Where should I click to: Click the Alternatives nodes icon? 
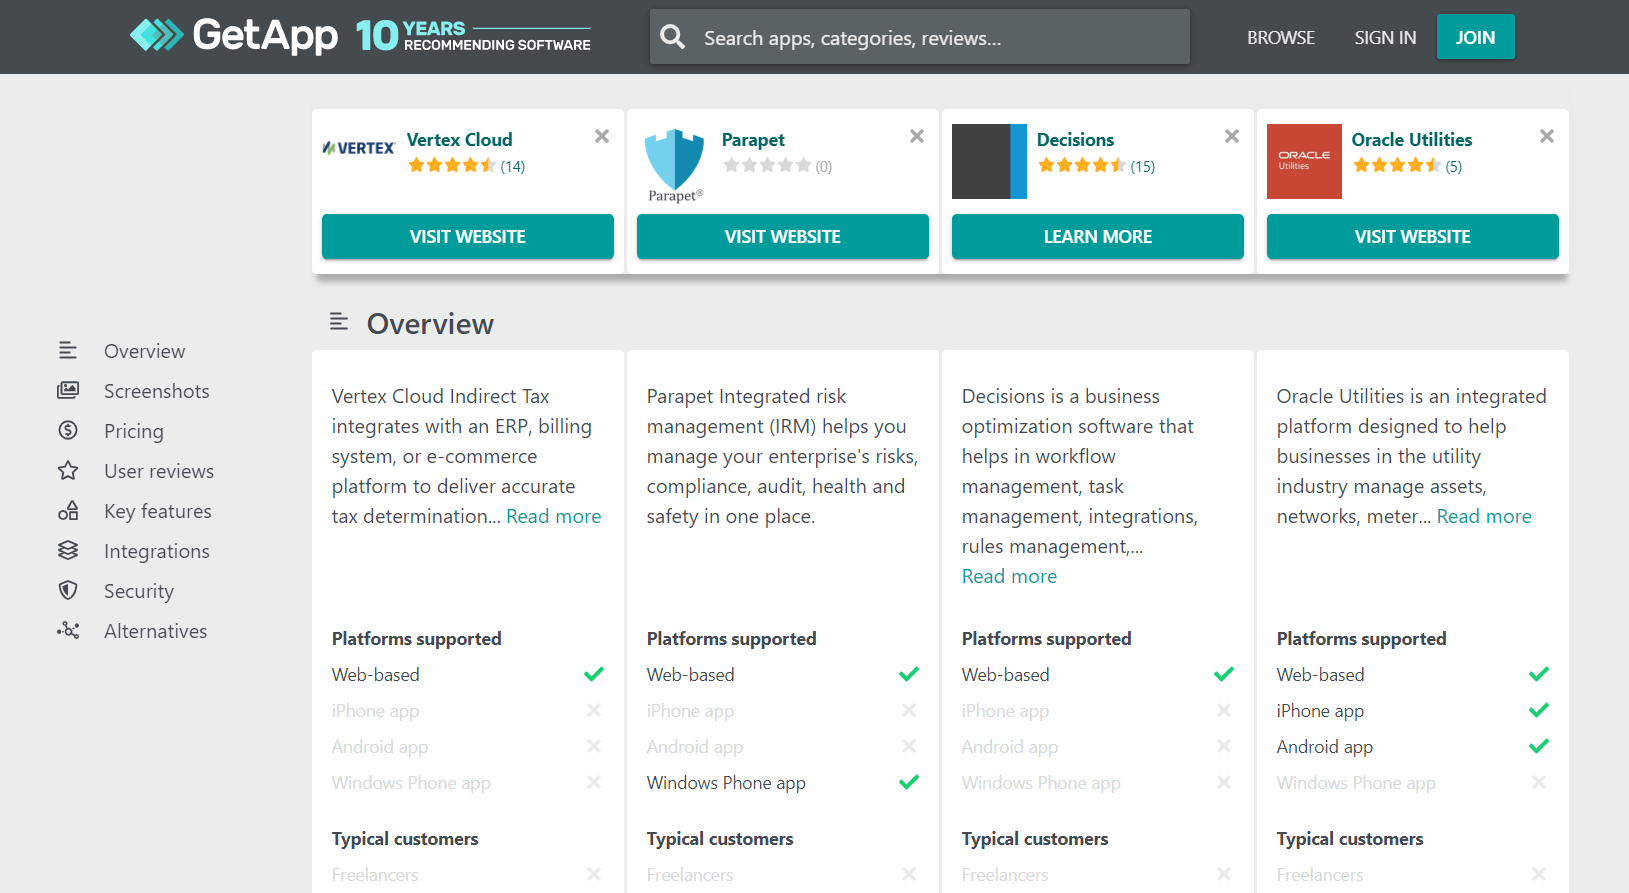click(x=68, y=630)
